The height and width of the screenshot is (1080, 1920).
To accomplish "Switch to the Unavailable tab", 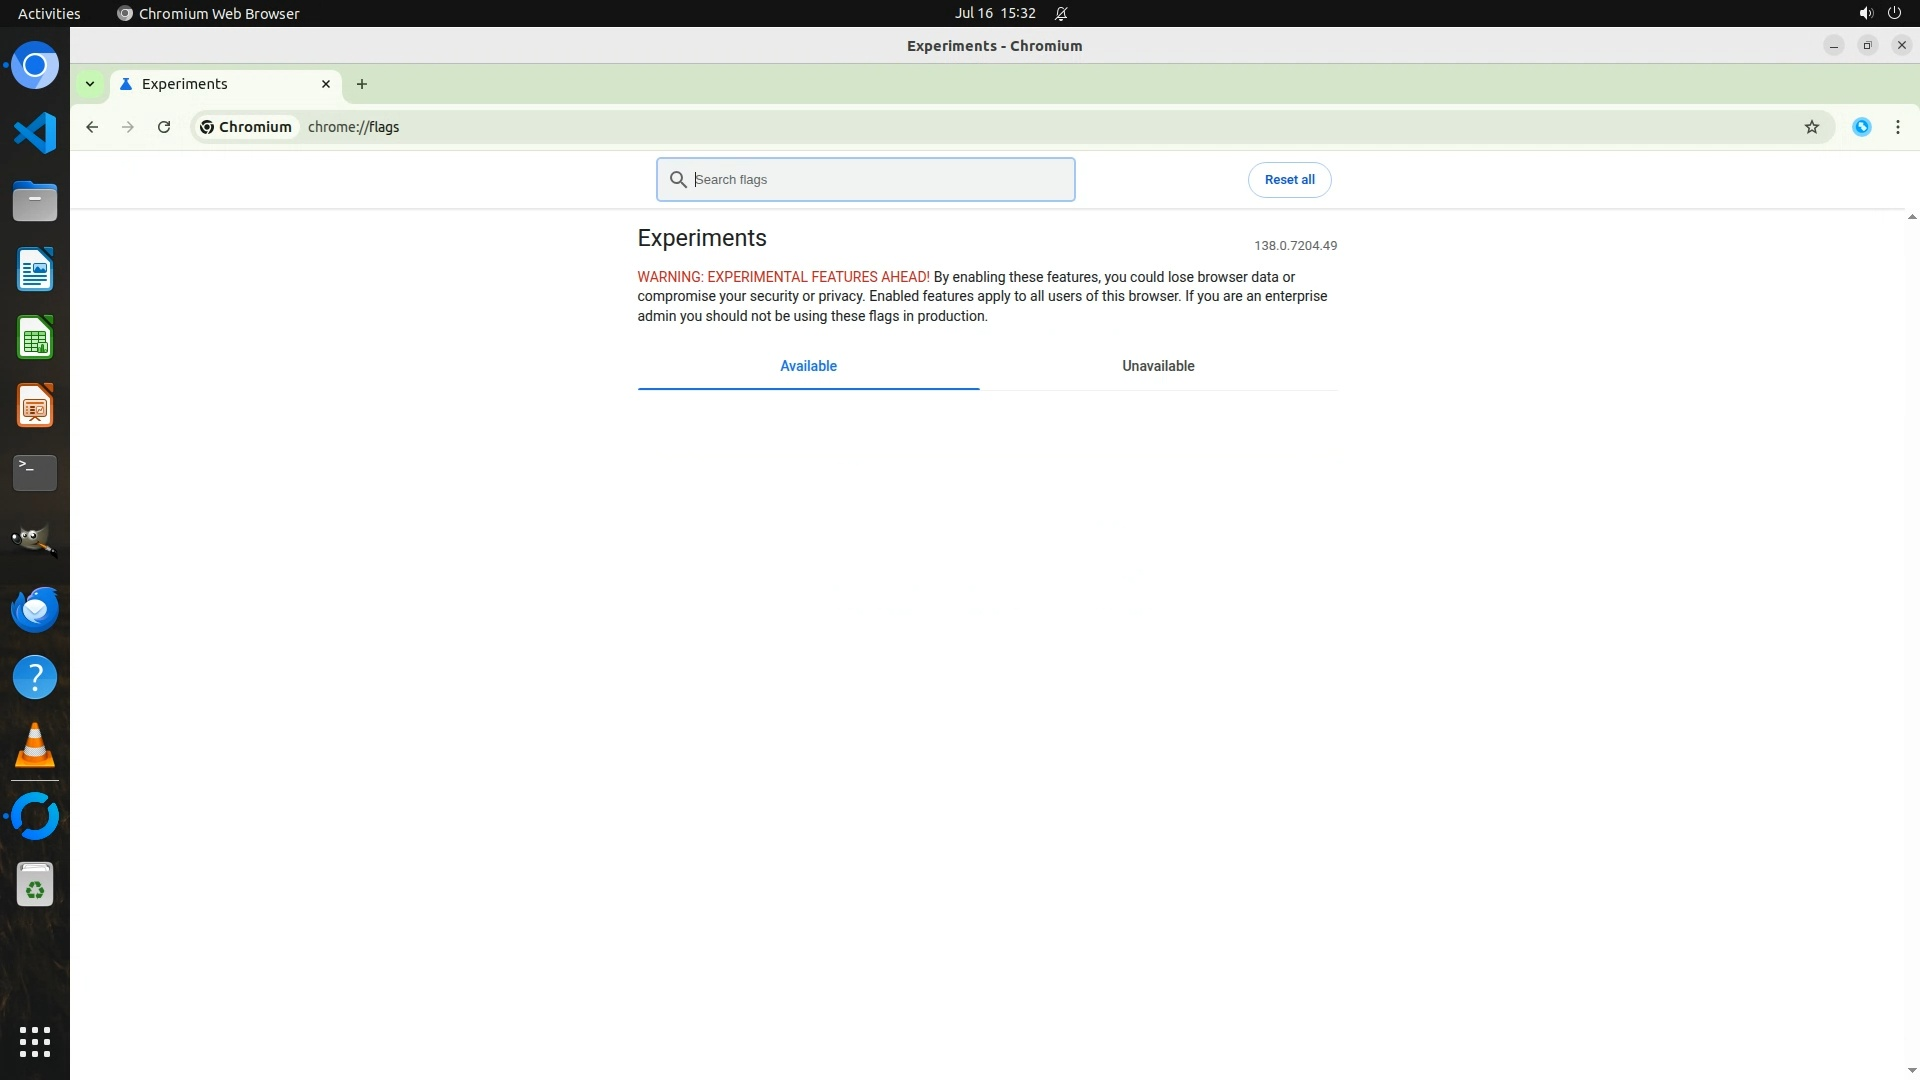I will [1157, 366].
